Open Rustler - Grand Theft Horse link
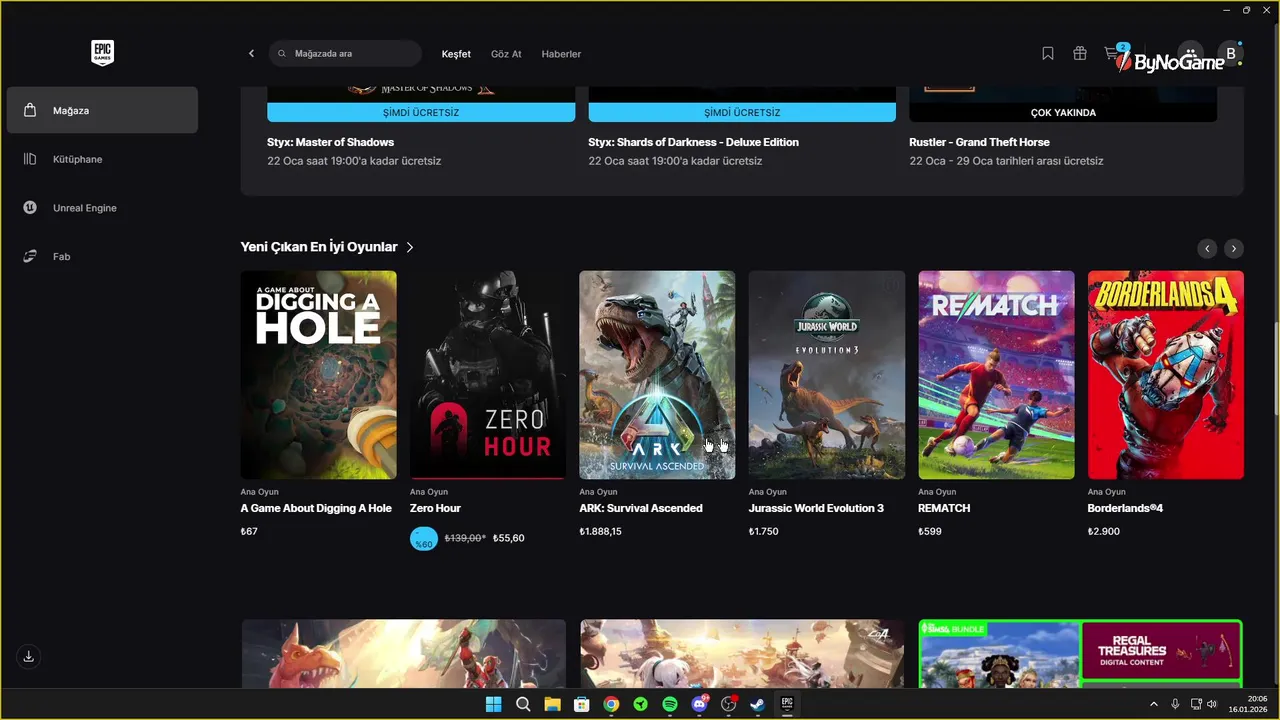 coord(979,142)
